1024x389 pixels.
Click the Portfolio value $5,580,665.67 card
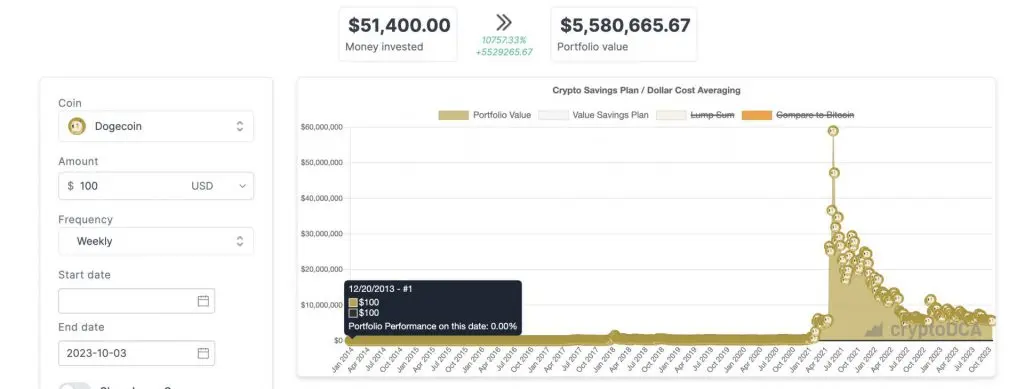[x=624, y=34]
